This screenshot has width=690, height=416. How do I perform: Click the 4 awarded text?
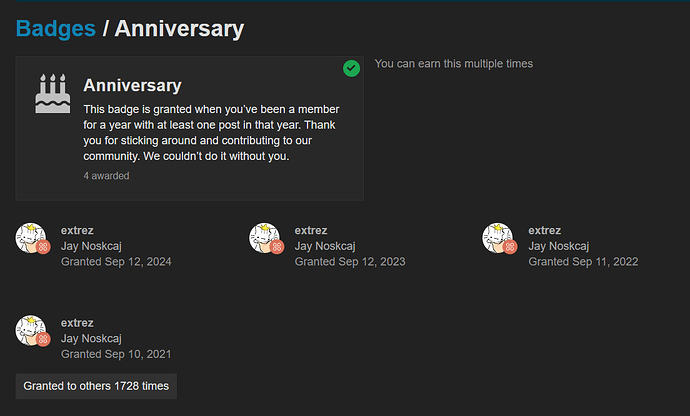tap(106, 176)
